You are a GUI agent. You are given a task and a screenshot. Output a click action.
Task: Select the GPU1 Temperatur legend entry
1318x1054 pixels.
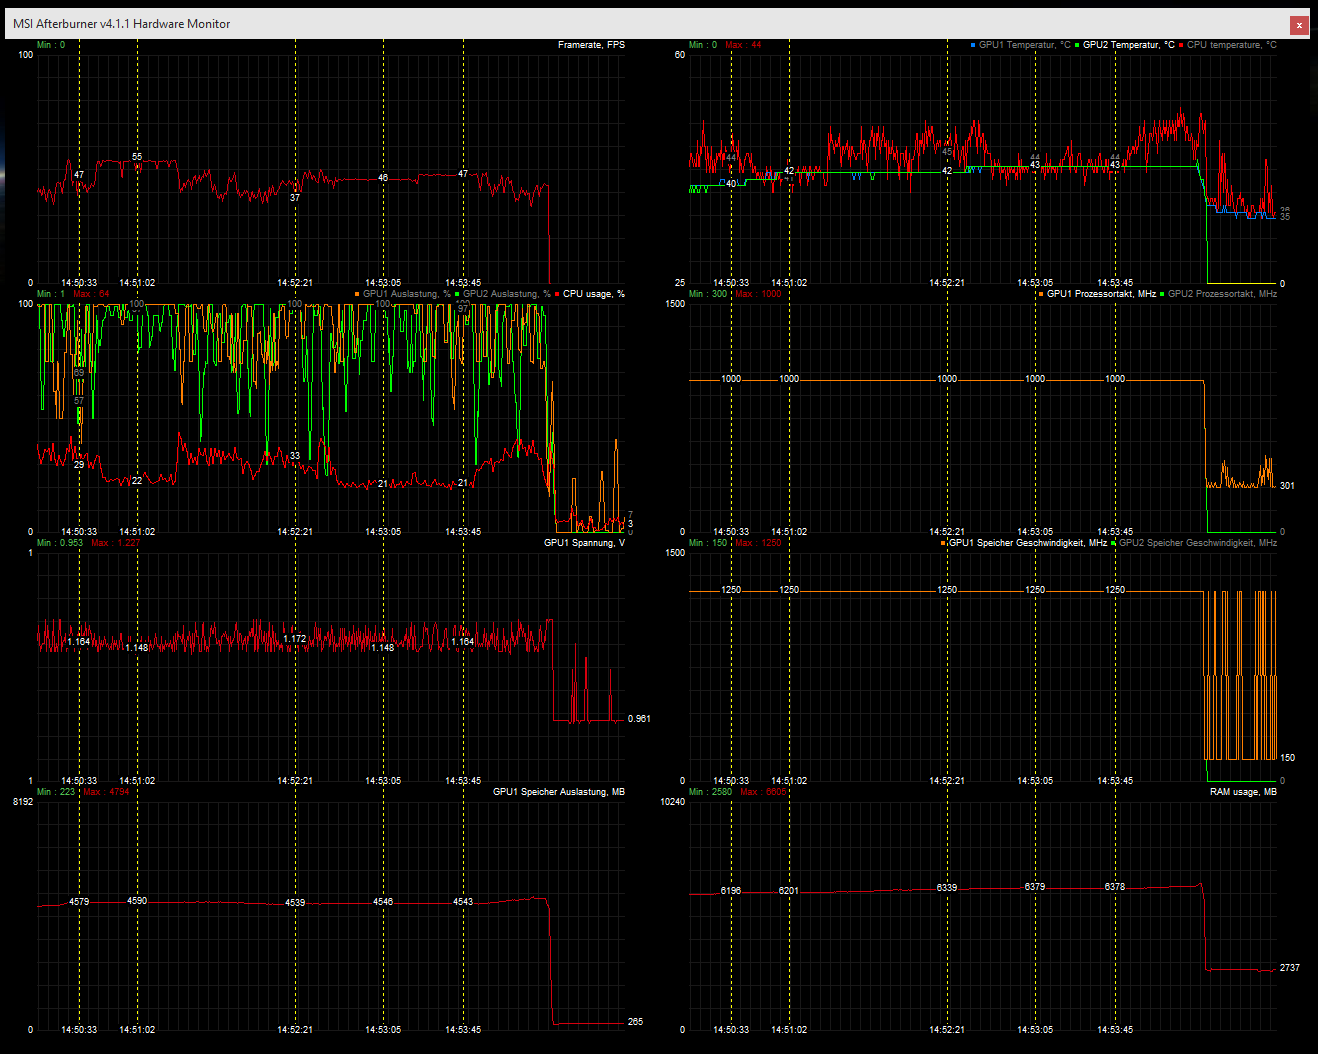click(1024, 45)
